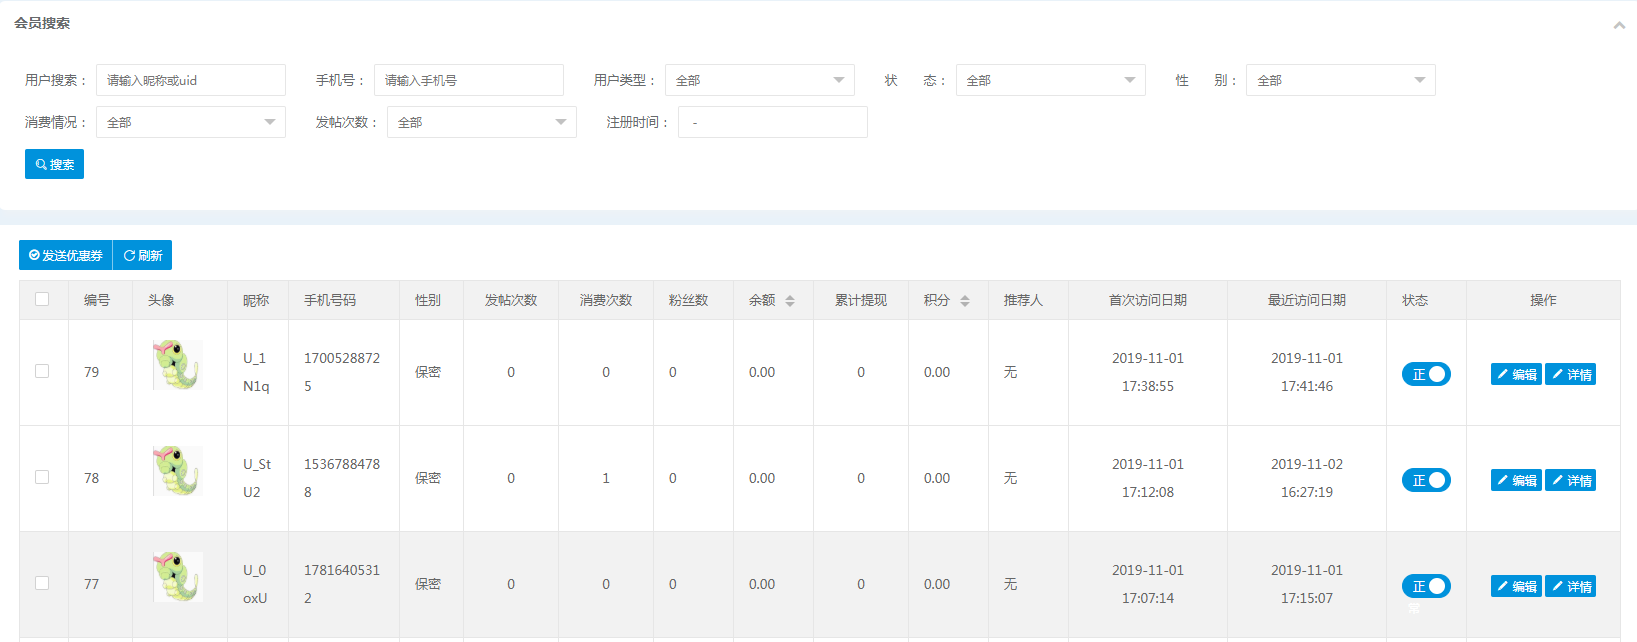Click the 用户搜索 nickname or uid input
Screen dimensions: 1637x642
tap(191, 80)
